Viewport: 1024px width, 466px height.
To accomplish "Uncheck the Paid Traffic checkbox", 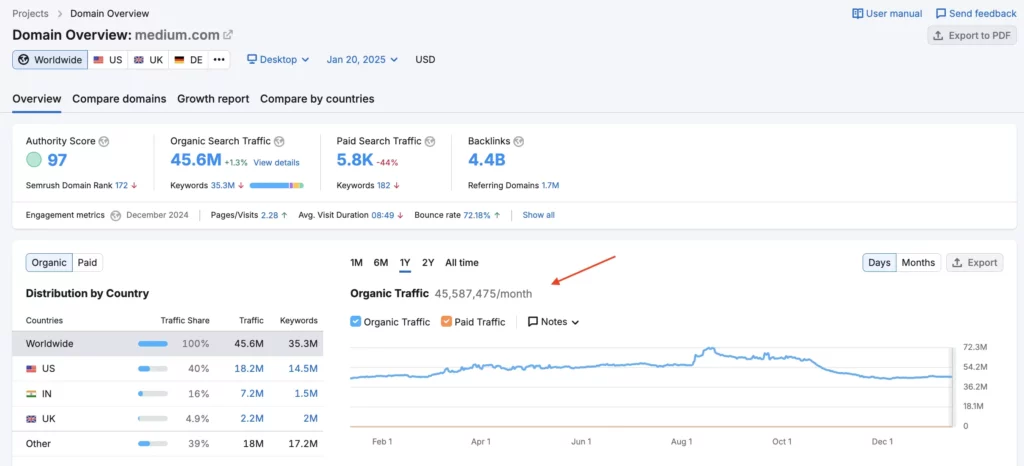I will tap(446, 322).
